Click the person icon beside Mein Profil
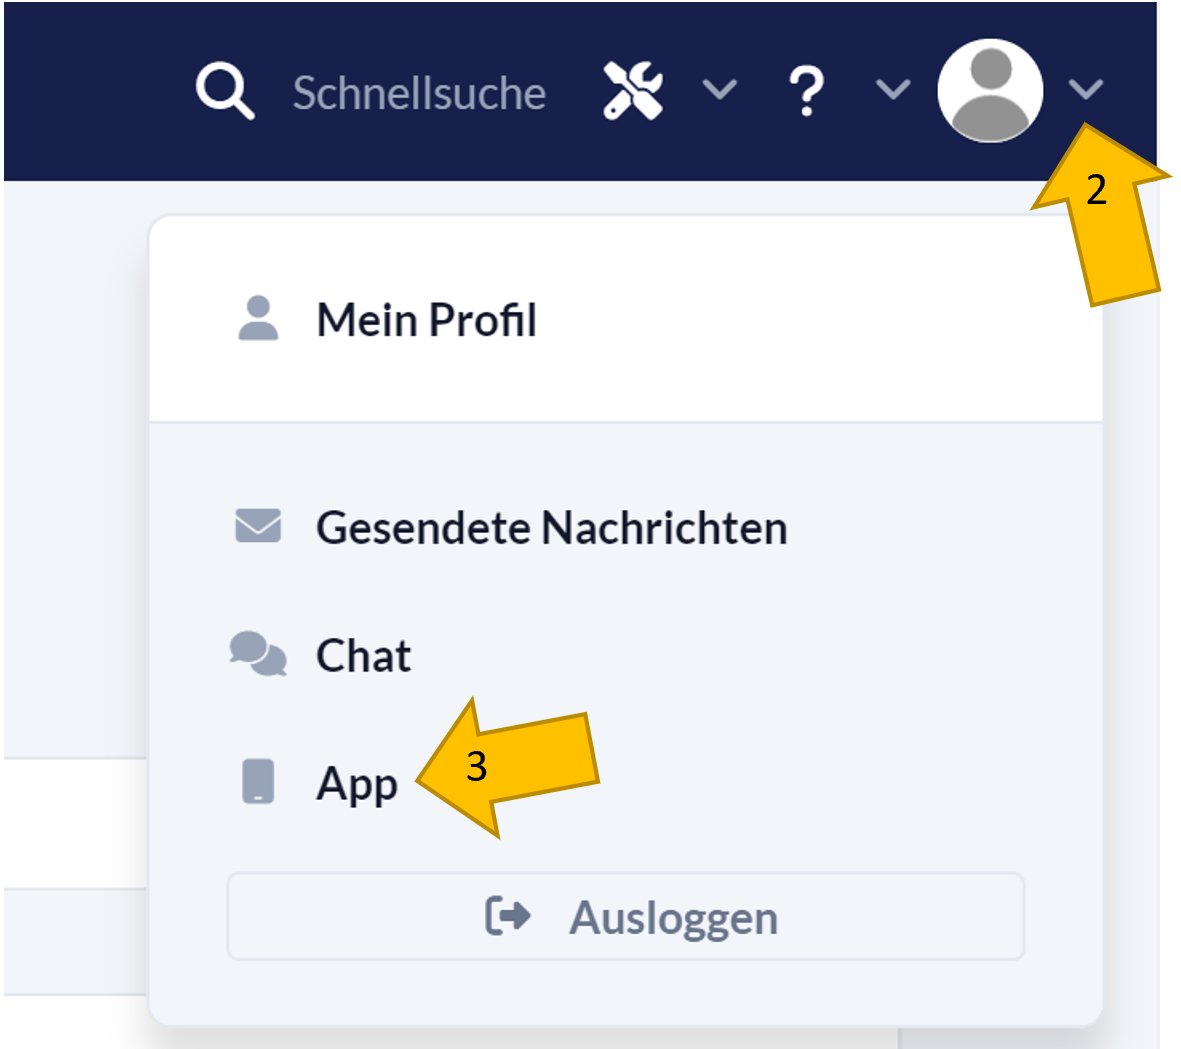The image size is (1181, 1049). (258, 319)
